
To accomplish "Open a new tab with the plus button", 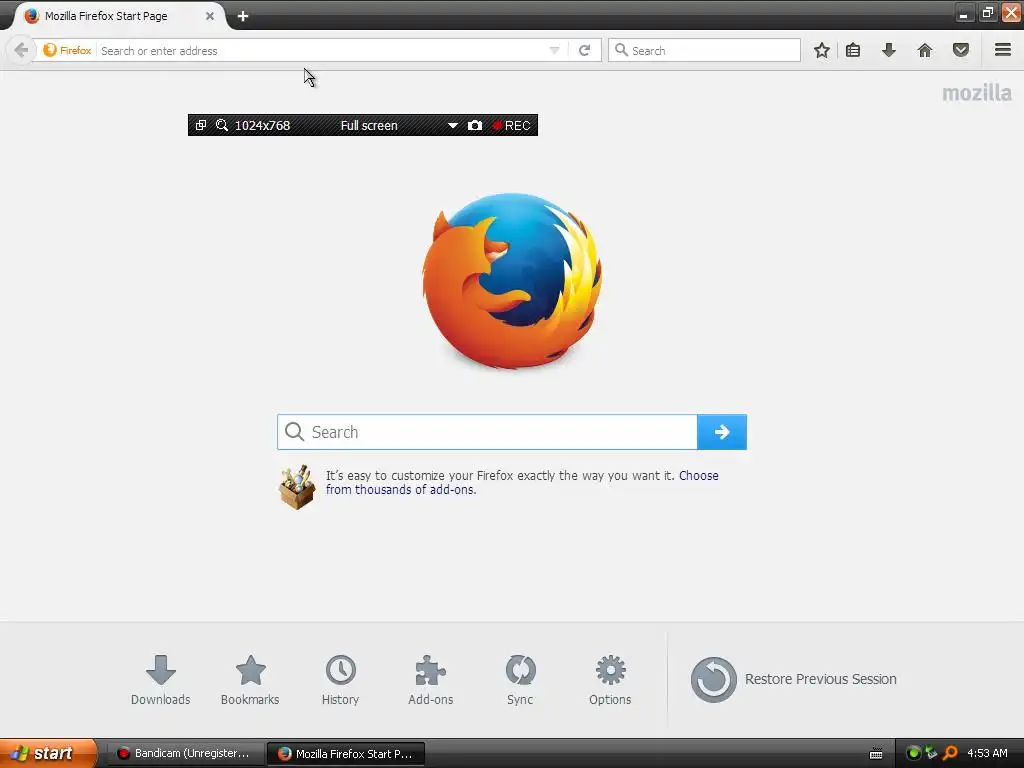I will coord(243,16).
